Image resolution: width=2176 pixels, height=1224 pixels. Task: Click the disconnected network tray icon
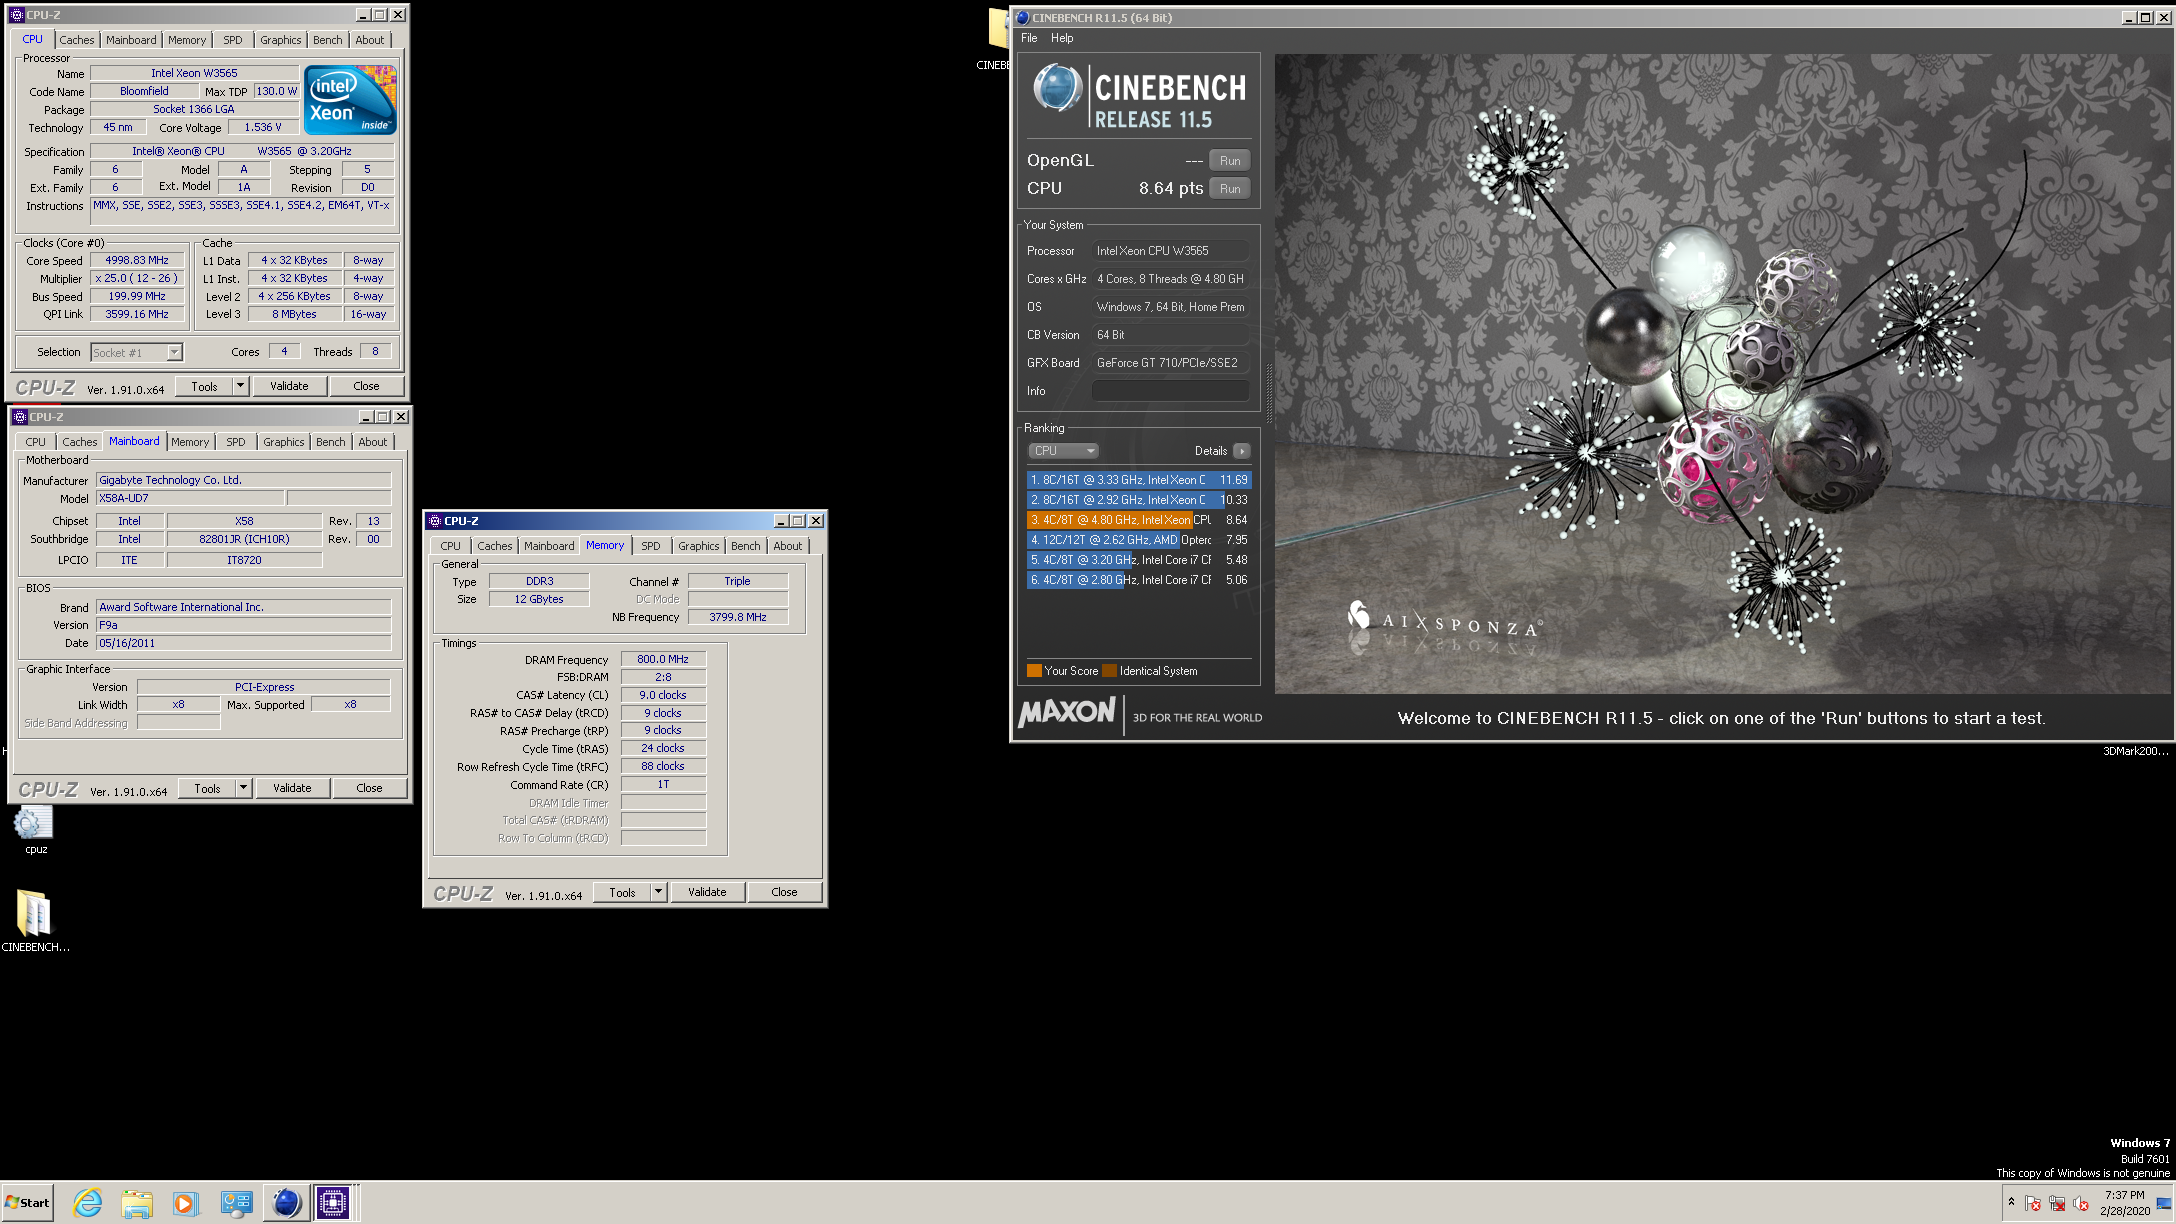pyautogui.click(x=2057, y=1203)
